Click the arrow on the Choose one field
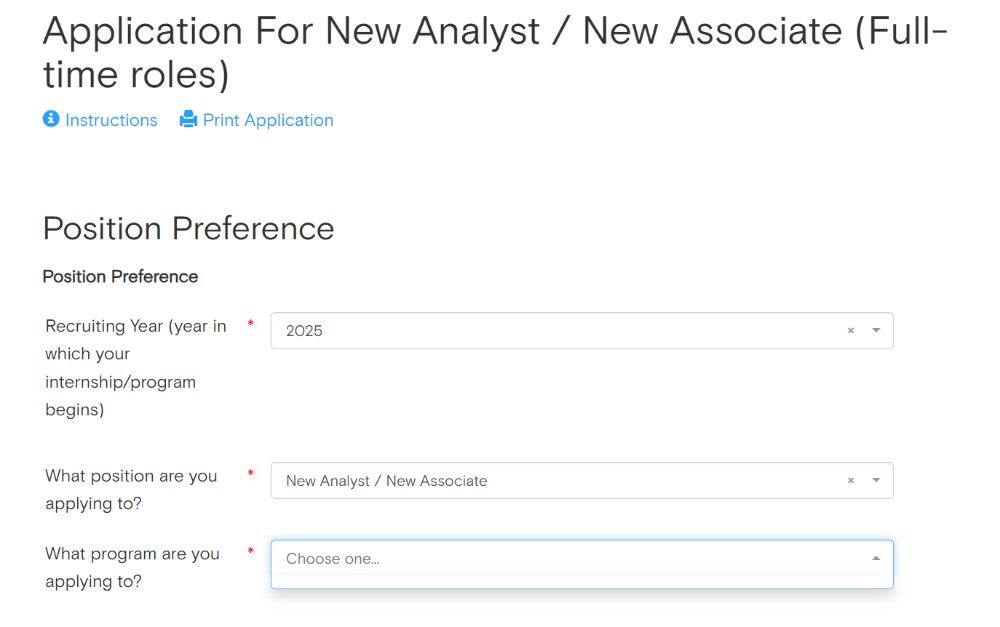 coord(875,559)
